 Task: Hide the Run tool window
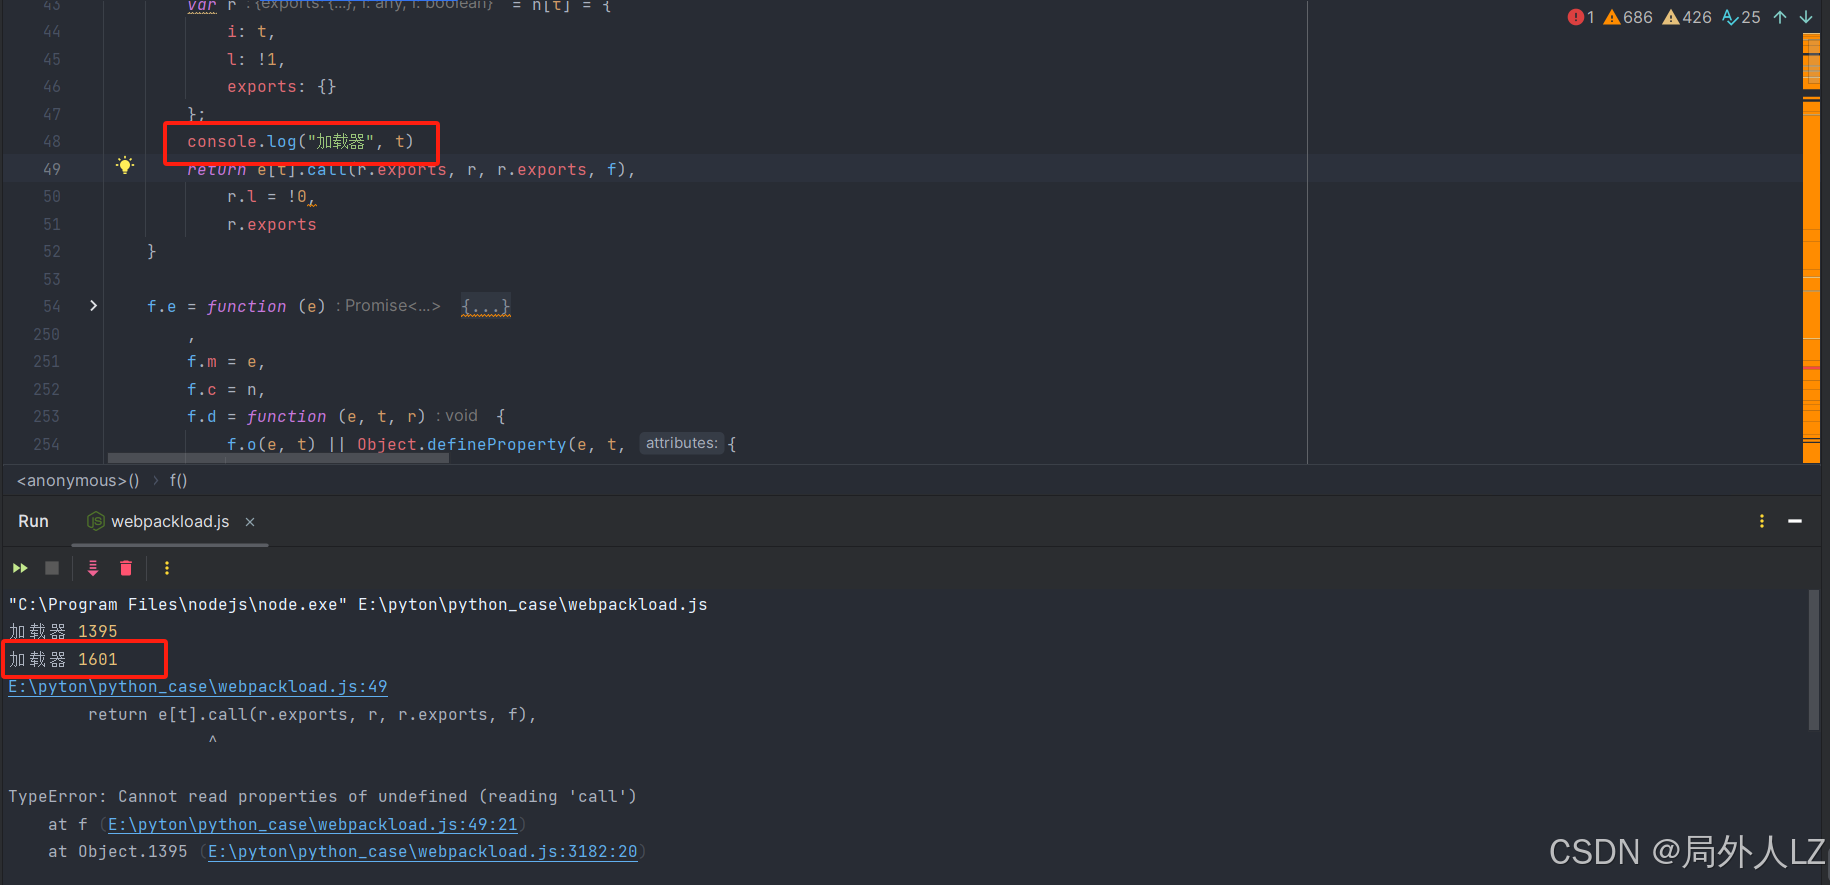pyautogui.click(x=1795, y=521)
